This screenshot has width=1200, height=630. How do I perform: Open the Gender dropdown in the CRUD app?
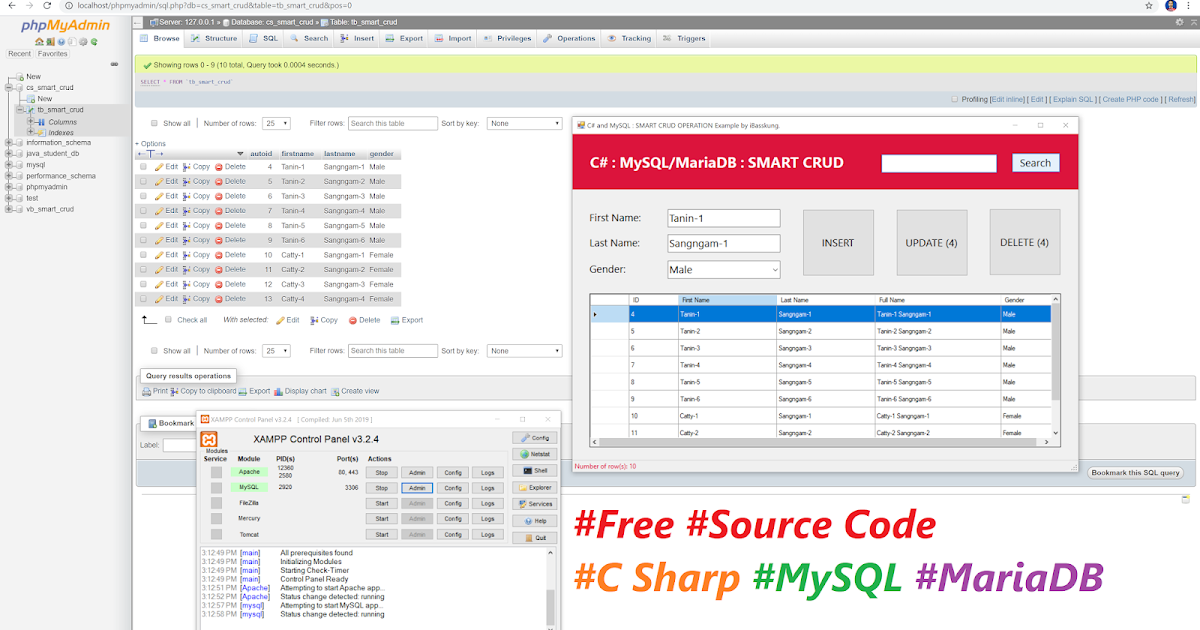[723, 269]
